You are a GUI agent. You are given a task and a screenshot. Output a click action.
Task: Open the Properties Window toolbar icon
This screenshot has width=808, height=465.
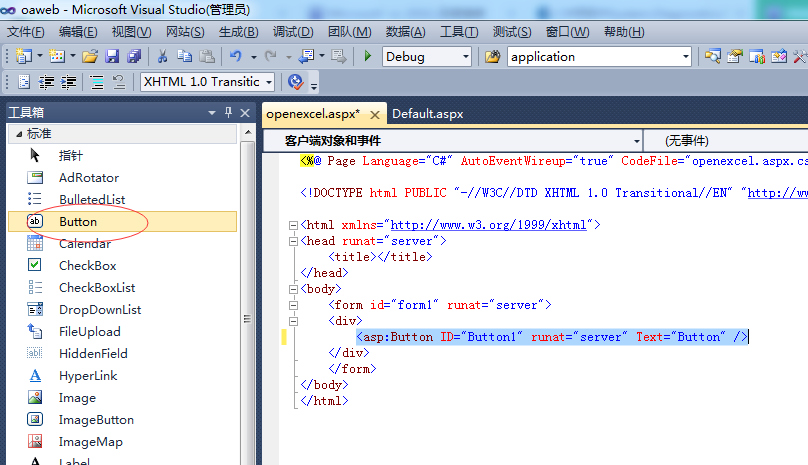tap(735, 56)
